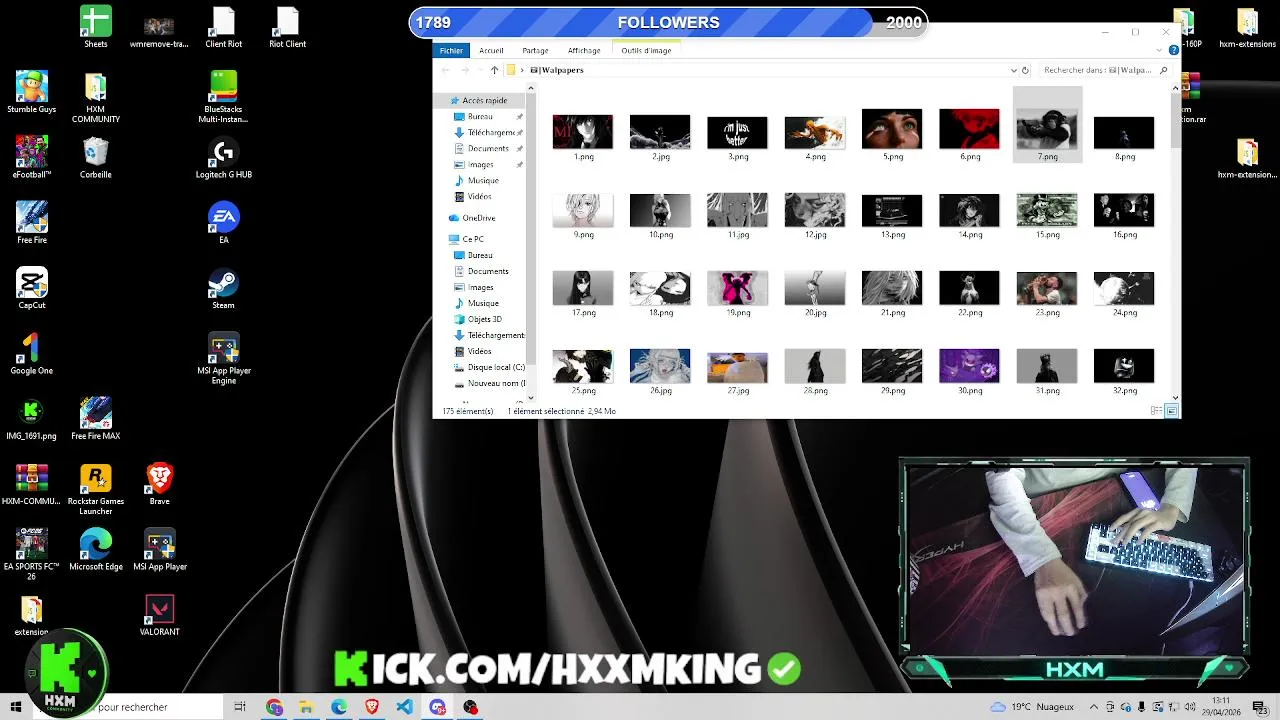Switch Explorer to large thumbnails view

click(x=1172, y=411)
